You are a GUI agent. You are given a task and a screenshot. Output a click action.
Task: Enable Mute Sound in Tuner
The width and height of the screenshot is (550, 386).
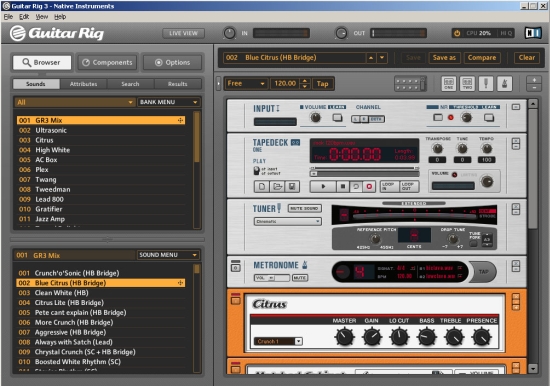304,208
